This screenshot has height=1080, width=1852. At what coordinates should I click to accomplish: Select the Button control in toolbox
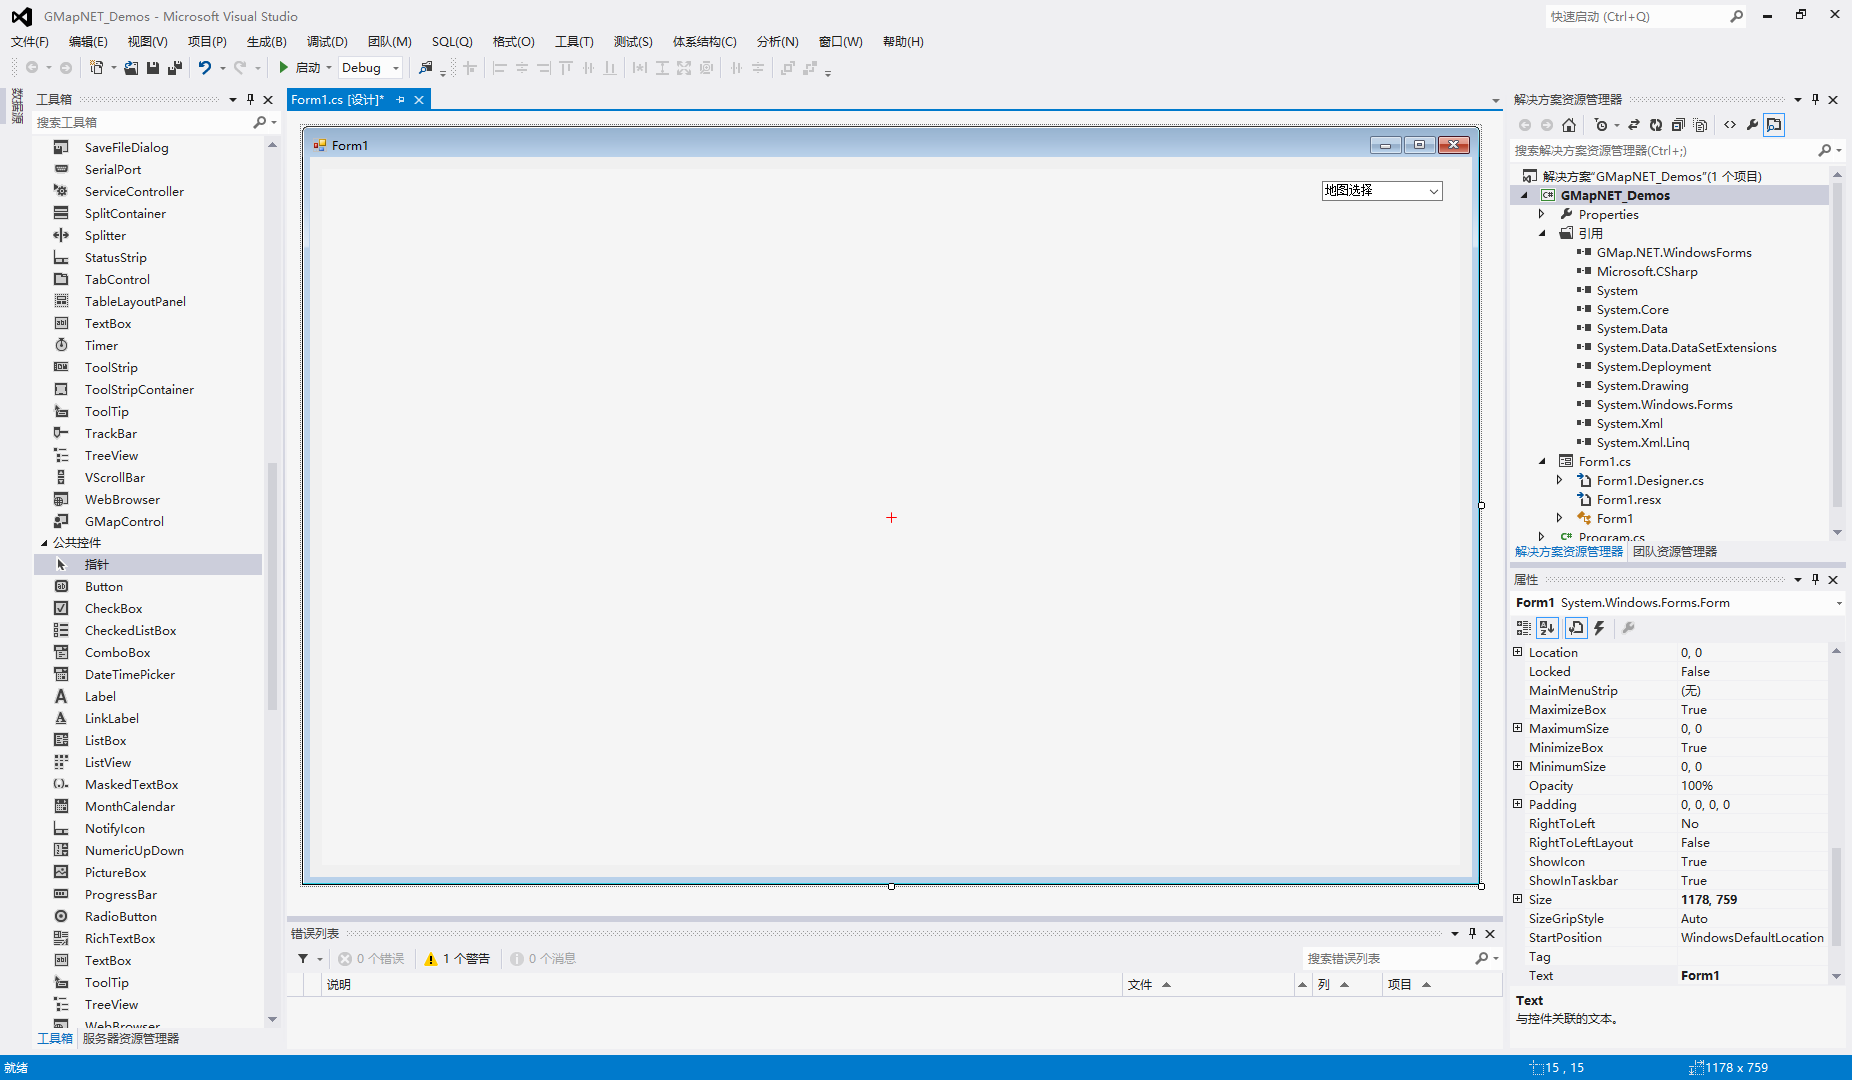(101, 586)
